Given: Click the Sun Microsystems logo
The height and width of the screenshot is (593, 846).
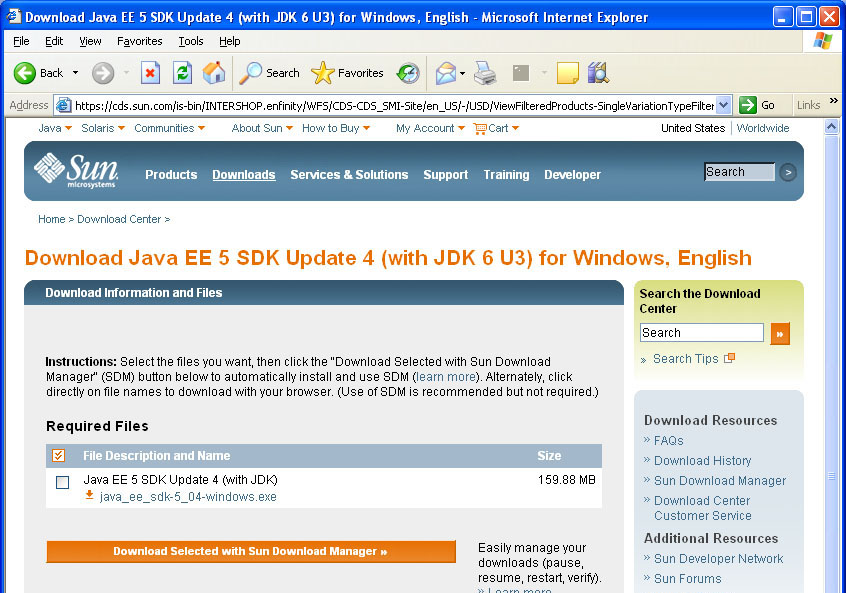Looking at the screenshot, I should point(76,171).
